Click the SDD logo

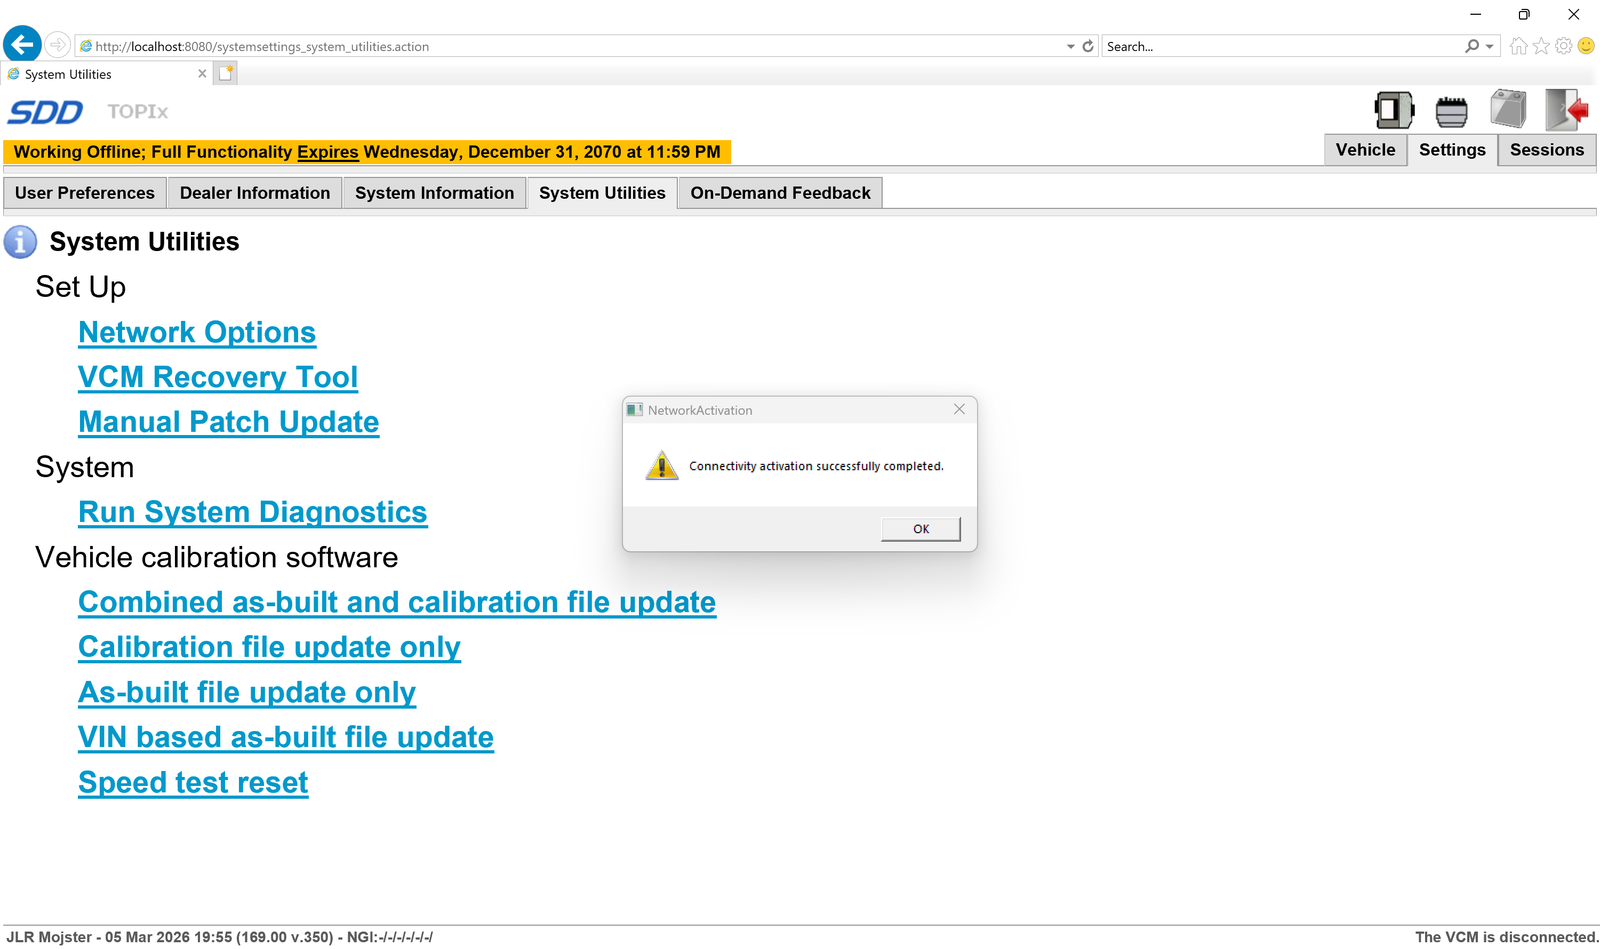[45, 112]
